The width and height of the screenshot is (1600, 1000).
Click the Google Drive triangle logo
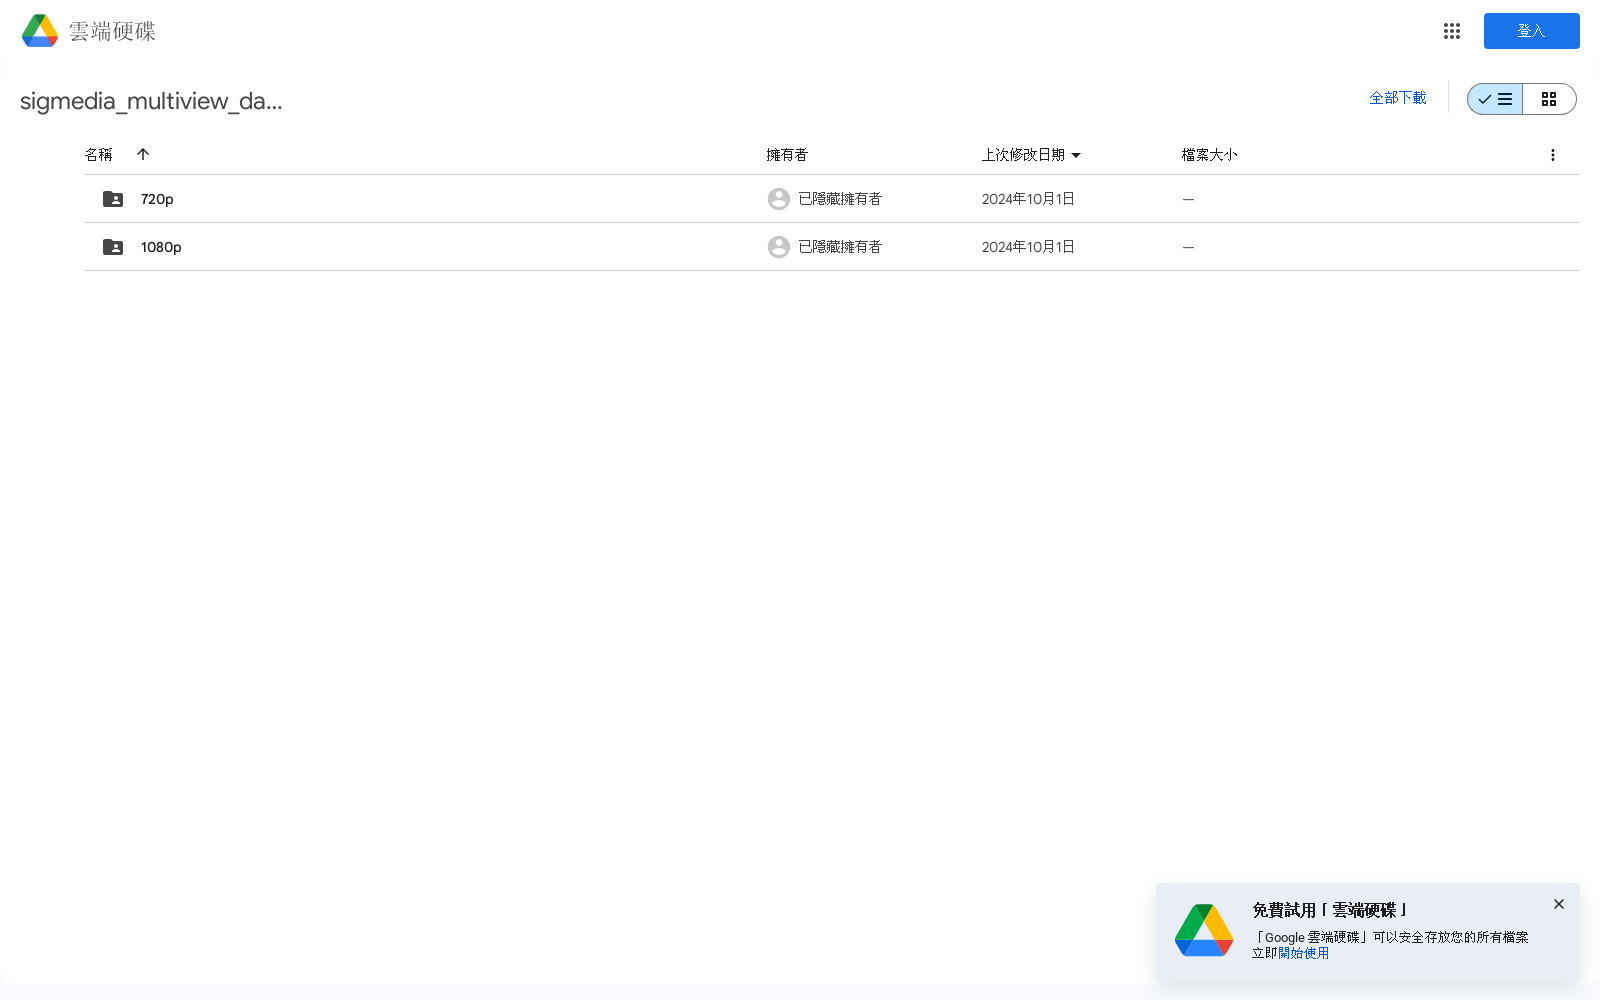pyautogui.click(x=38, y=30)
